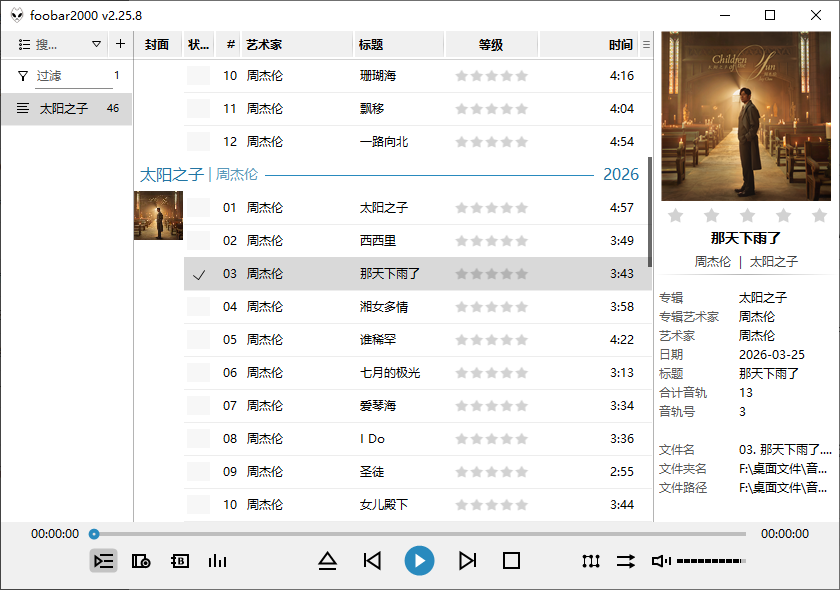Image resolution: width=840 pixels, height=590 pixels.
Task: Click the checkmark on track 03 row
Action: coord(199,275)
